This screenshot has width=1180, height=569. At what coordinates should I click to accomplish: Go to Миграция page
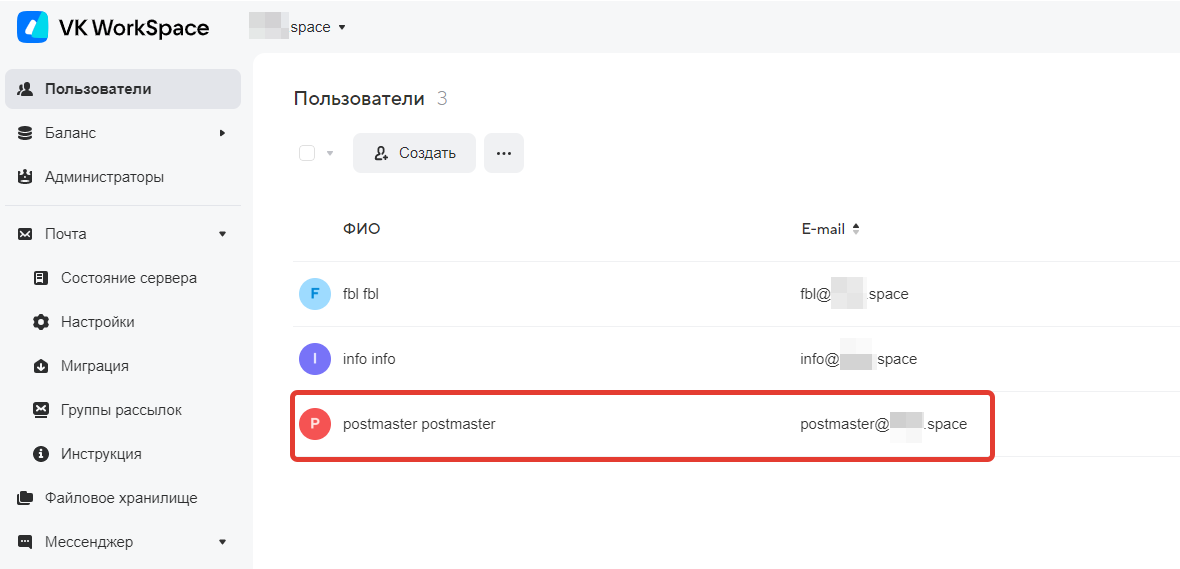coord(94,366)
